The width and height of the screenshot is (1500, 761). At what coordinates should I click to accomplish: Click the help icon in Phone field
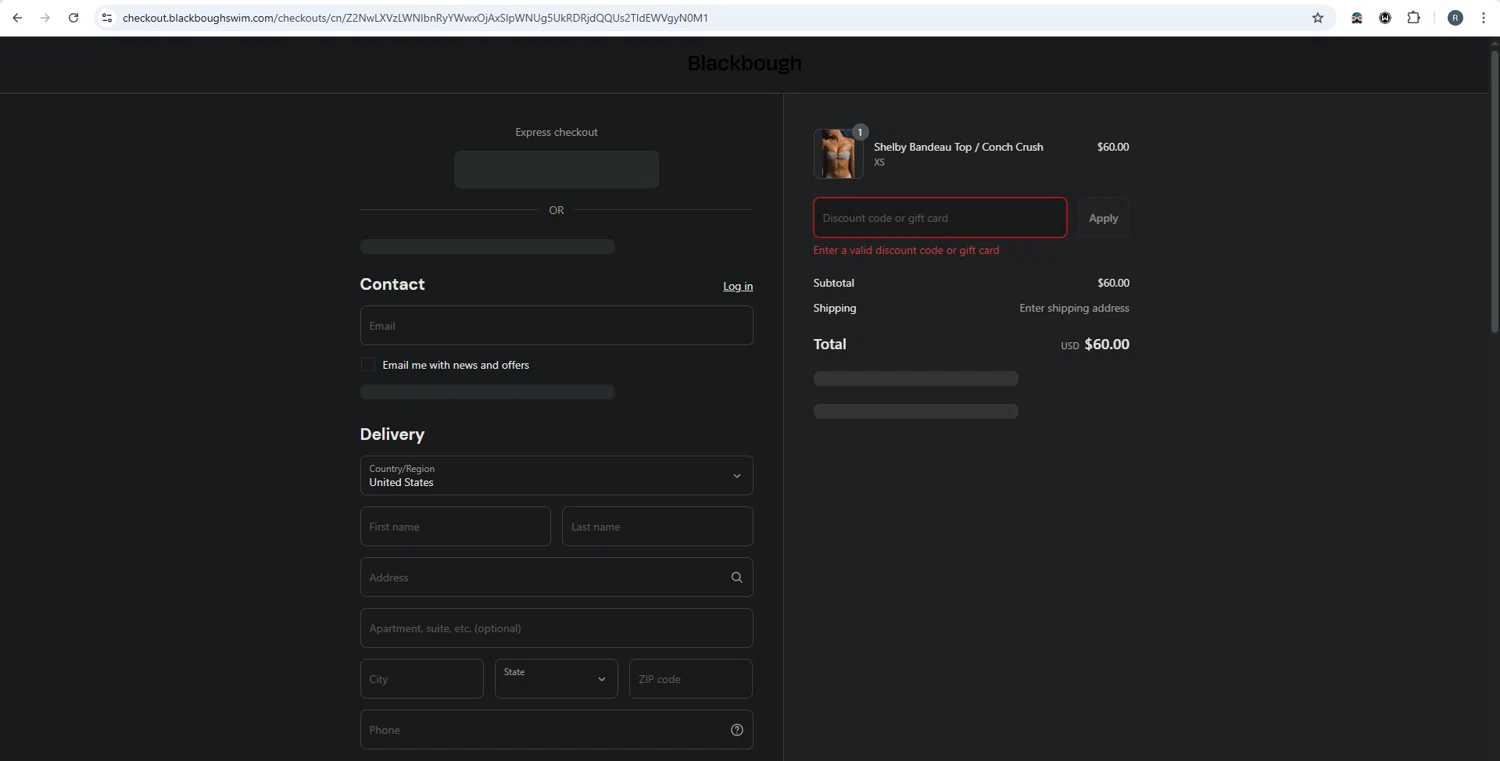[x=737, y=730]
